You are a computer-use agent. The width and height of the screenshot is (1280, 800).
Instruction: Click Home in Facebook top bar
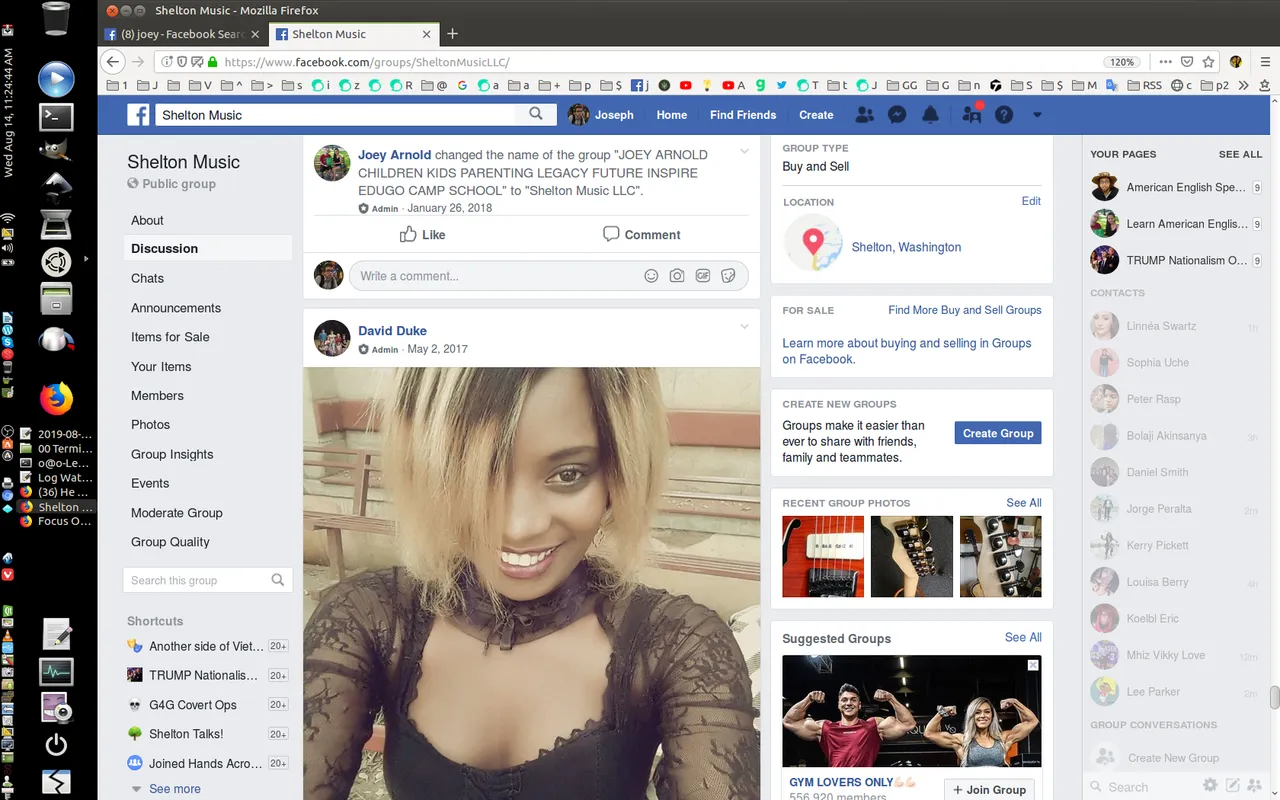pyautogui.click(x=672, y=115)
